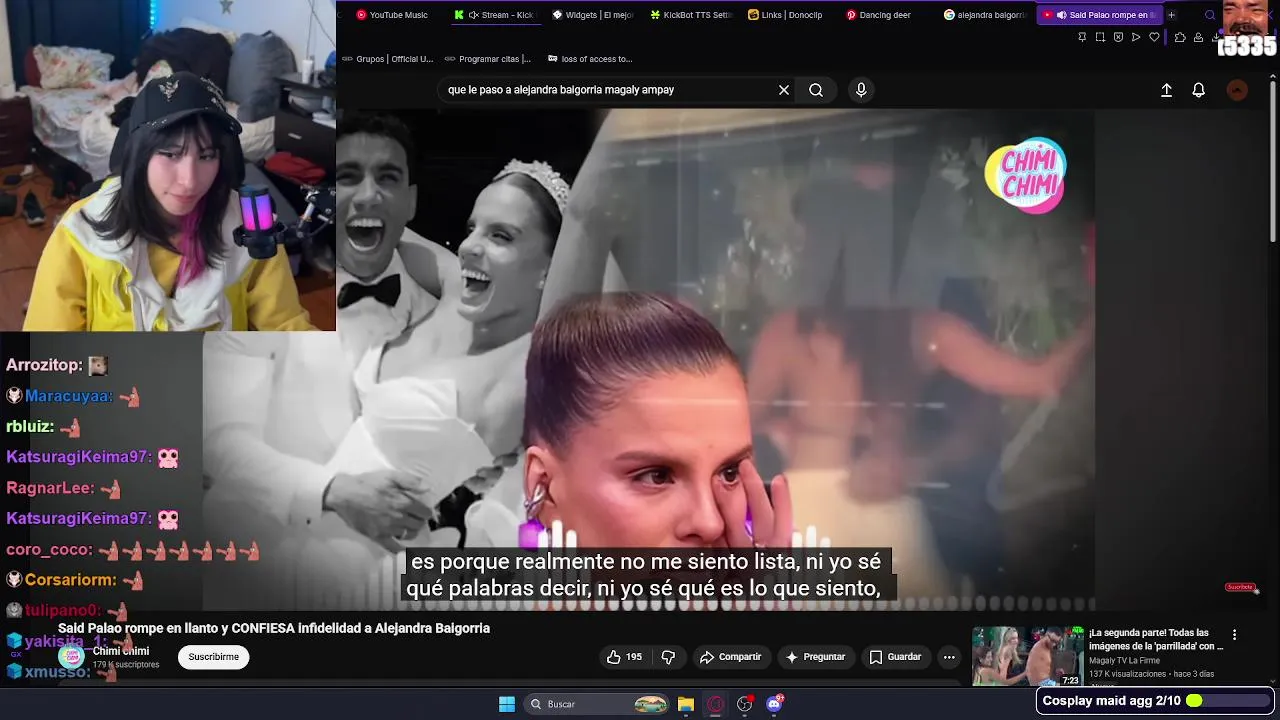Open the Discord taskbar icon
Screen dimensions: 1280x720
pyautogui.click(x=774, y=704)
